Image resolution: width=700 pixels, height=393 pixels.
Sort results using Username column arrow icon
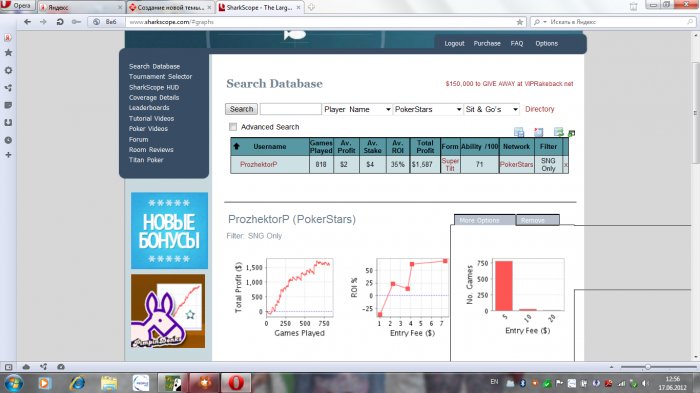click(237, 146)
